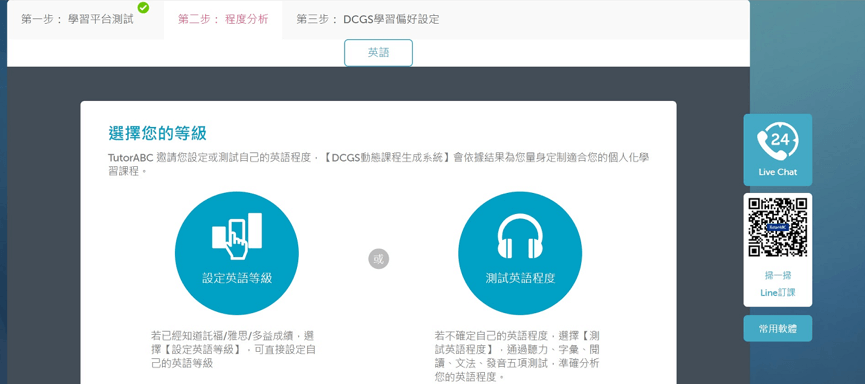
Task: Open the 第三步：DCGS學習偏好設定 tab
Action: [368, 20]
